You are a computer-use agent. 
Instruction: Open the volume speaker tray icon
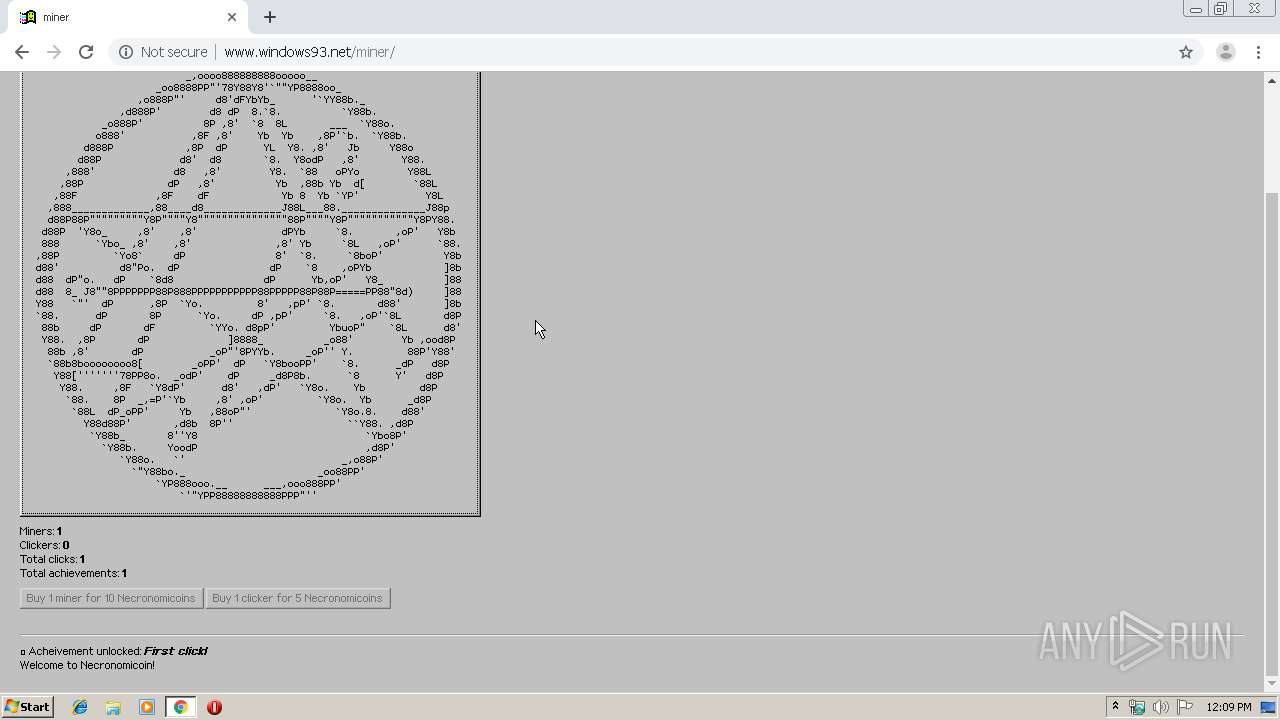1161,707
